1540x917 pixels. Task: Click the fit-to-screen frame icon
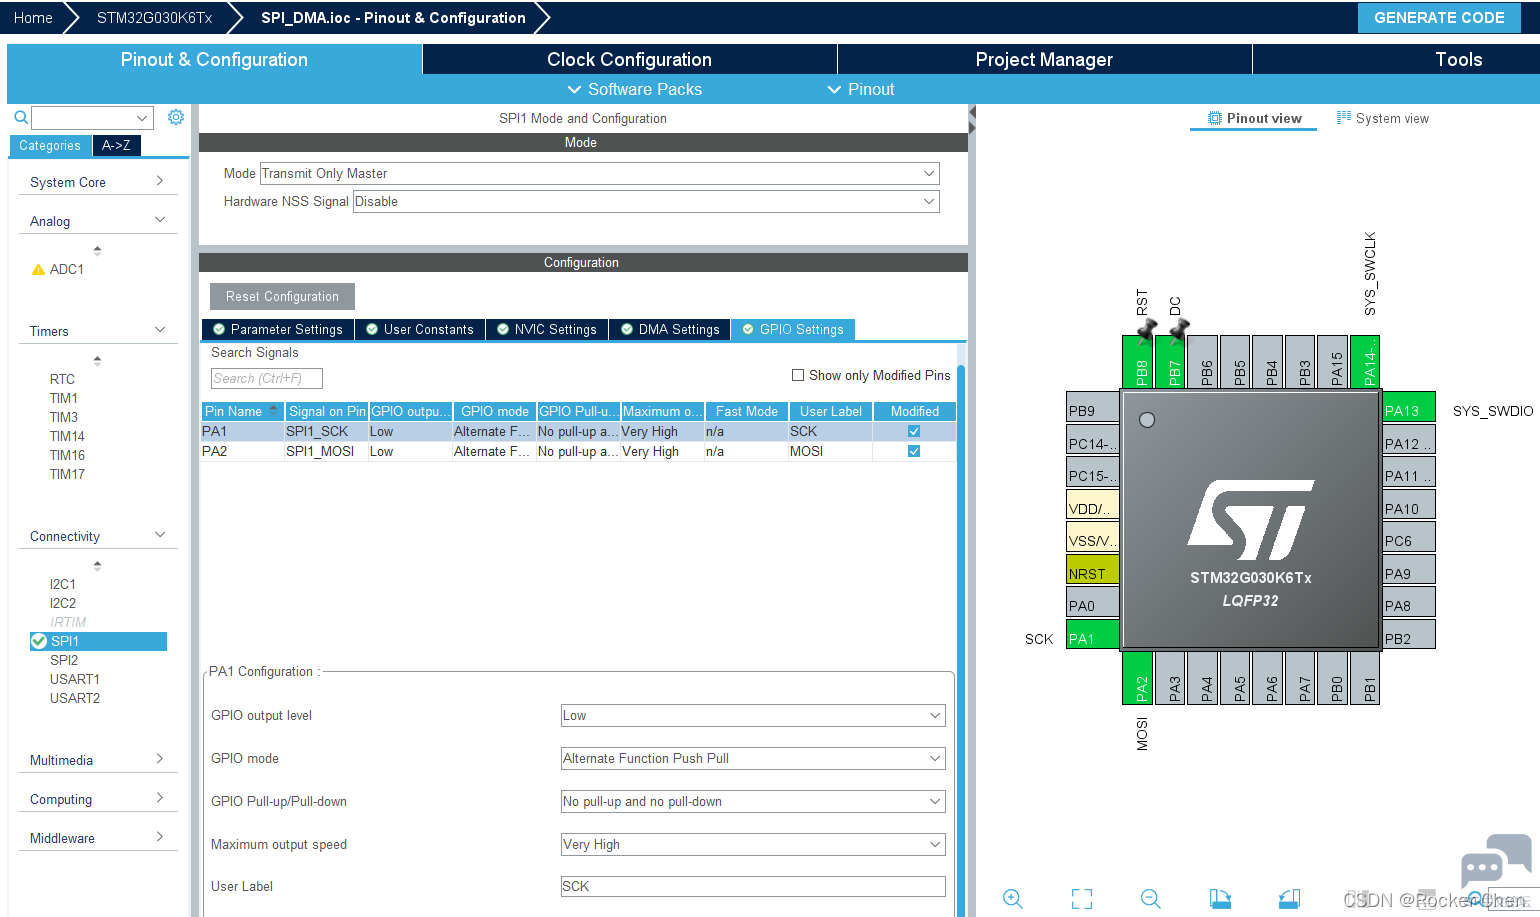click(1082, 898)
